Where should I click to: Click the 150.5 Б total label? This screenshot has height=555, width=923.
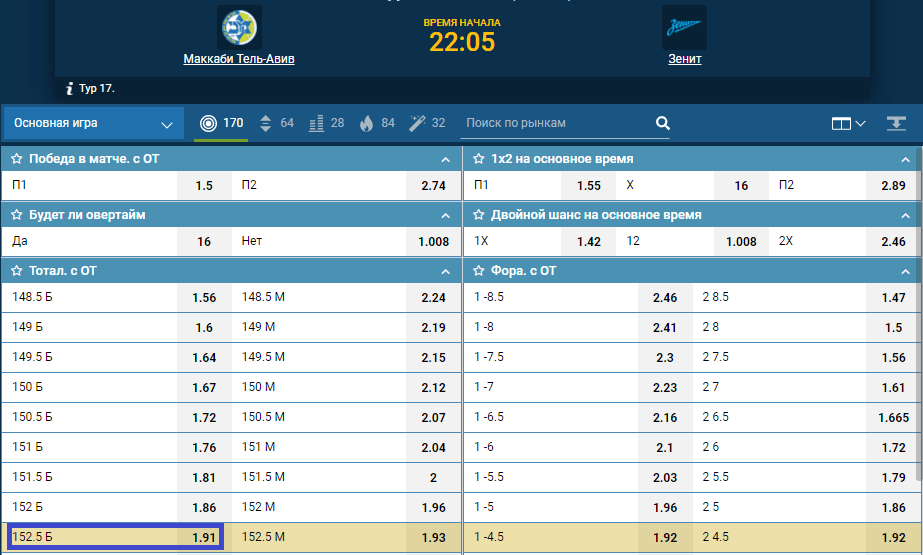pyautogui.click(x=32, y=417)
